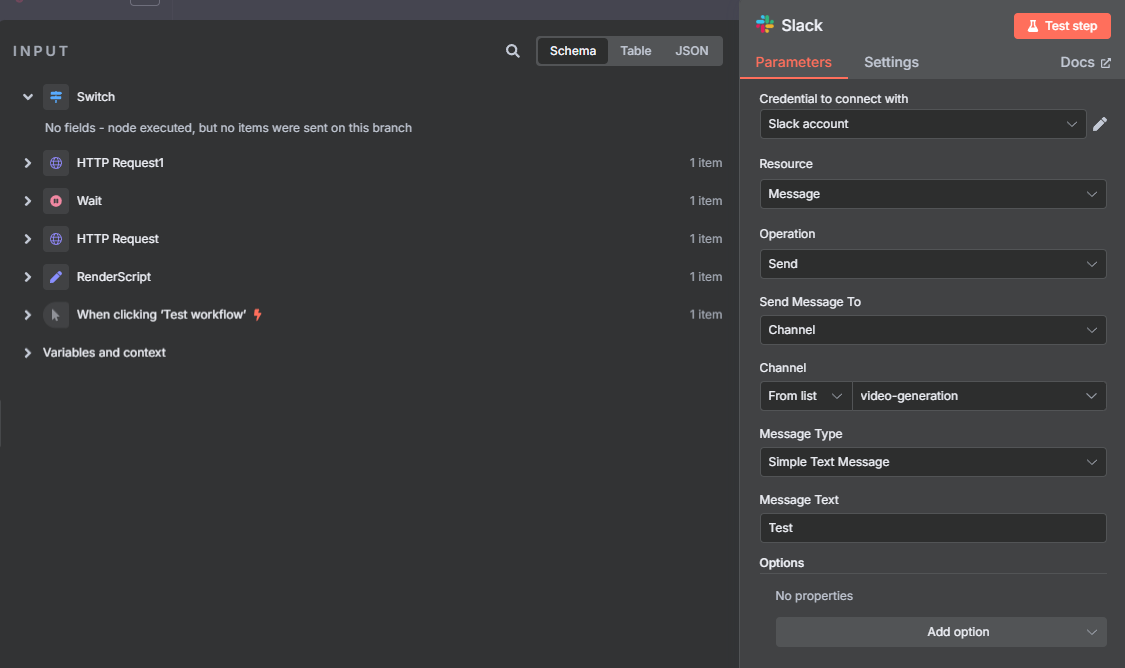Switch input view to Table
The image size is (1125, 668).
click(x=636, y=51)
